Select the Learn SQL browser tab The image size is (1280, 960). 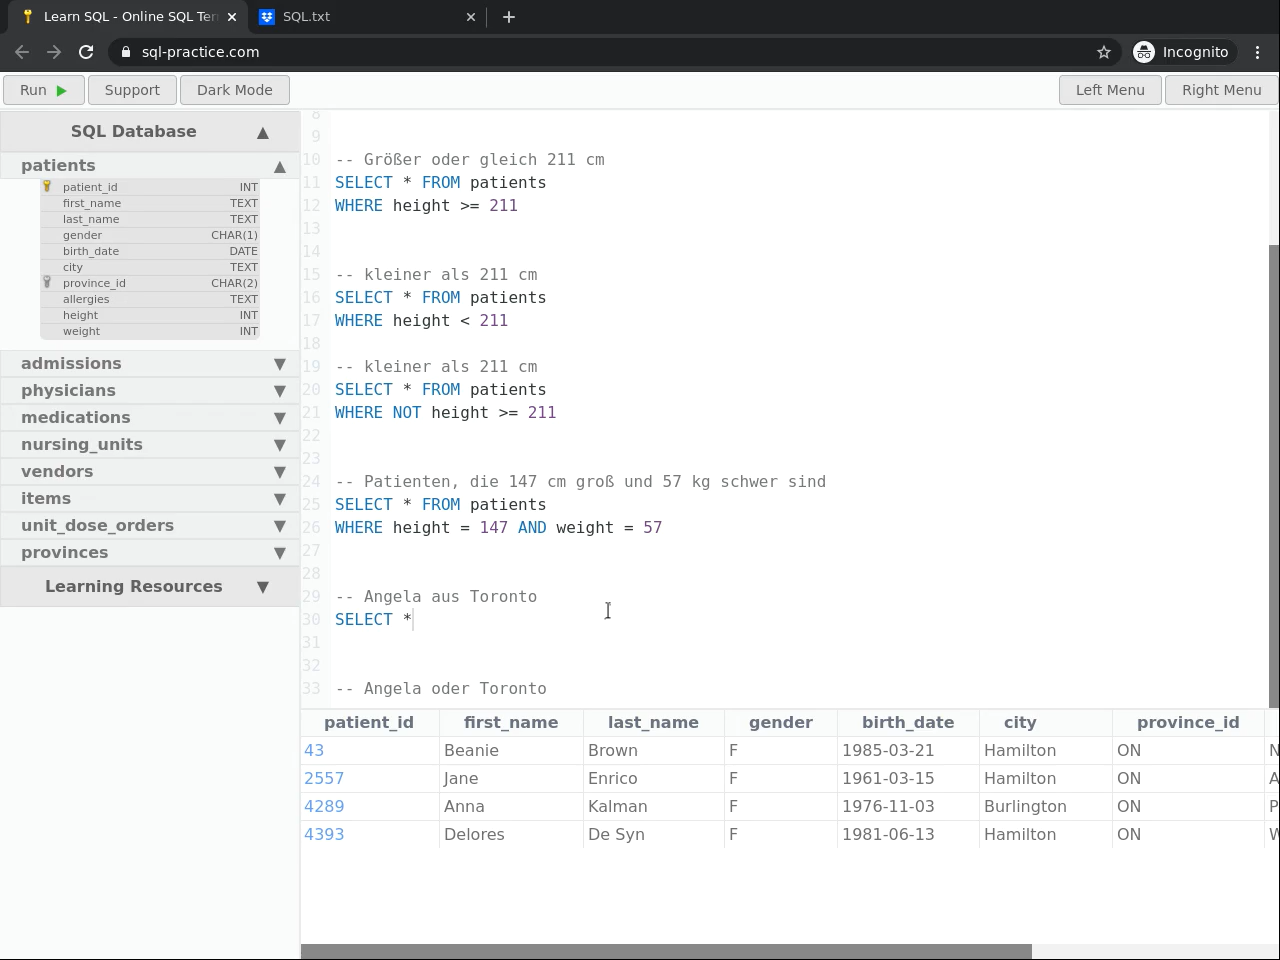(130, 17)
